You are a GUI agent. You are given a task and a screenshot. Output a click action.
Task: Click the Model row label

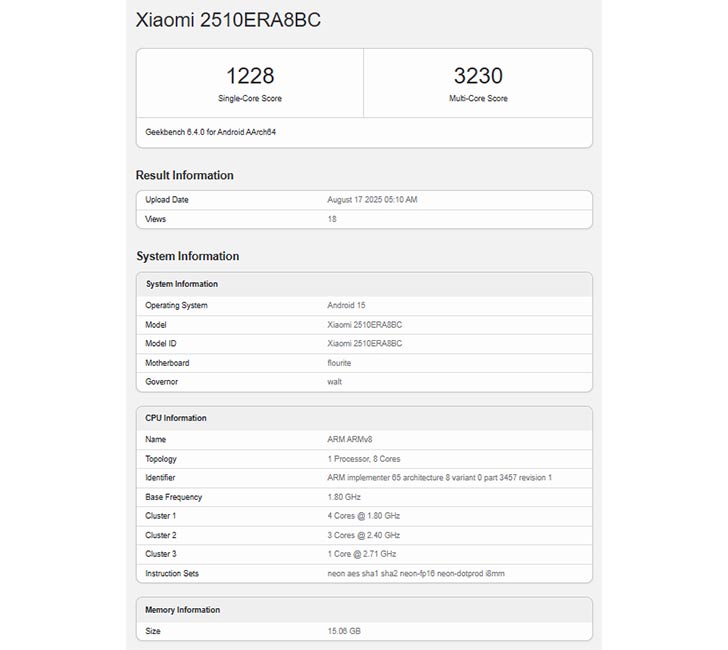[156, 325]
